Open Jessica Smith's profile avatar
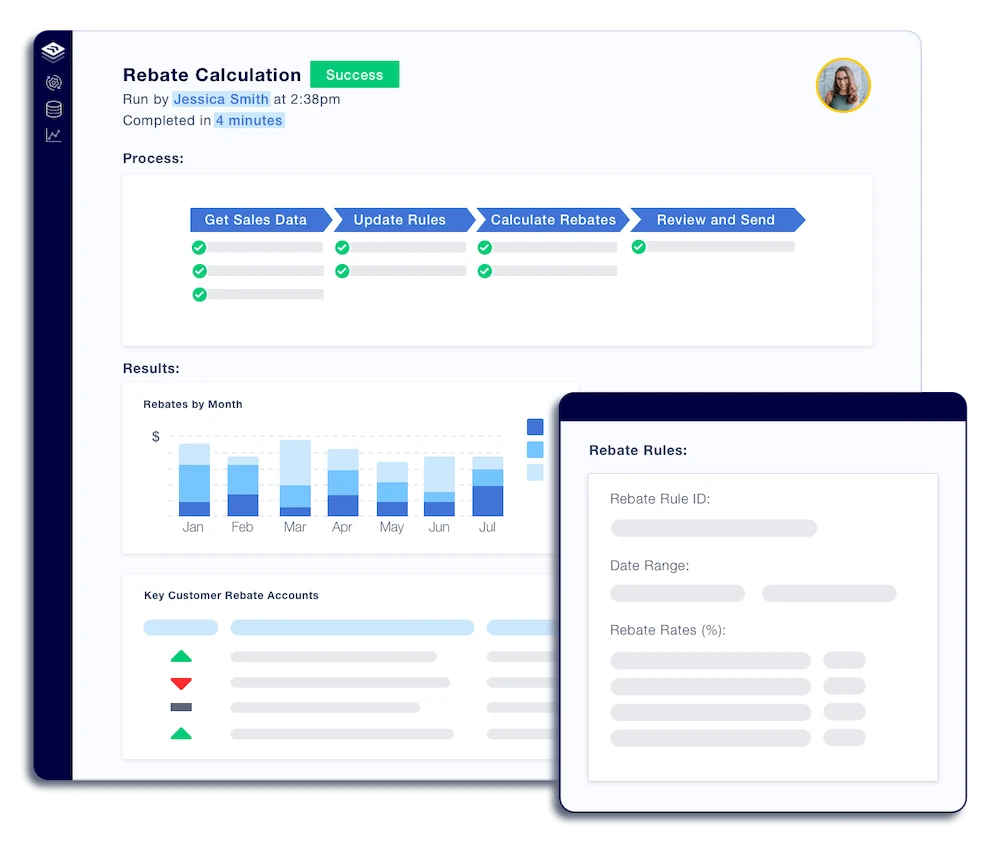This screenshot has width=1000, height=844. 843,86
